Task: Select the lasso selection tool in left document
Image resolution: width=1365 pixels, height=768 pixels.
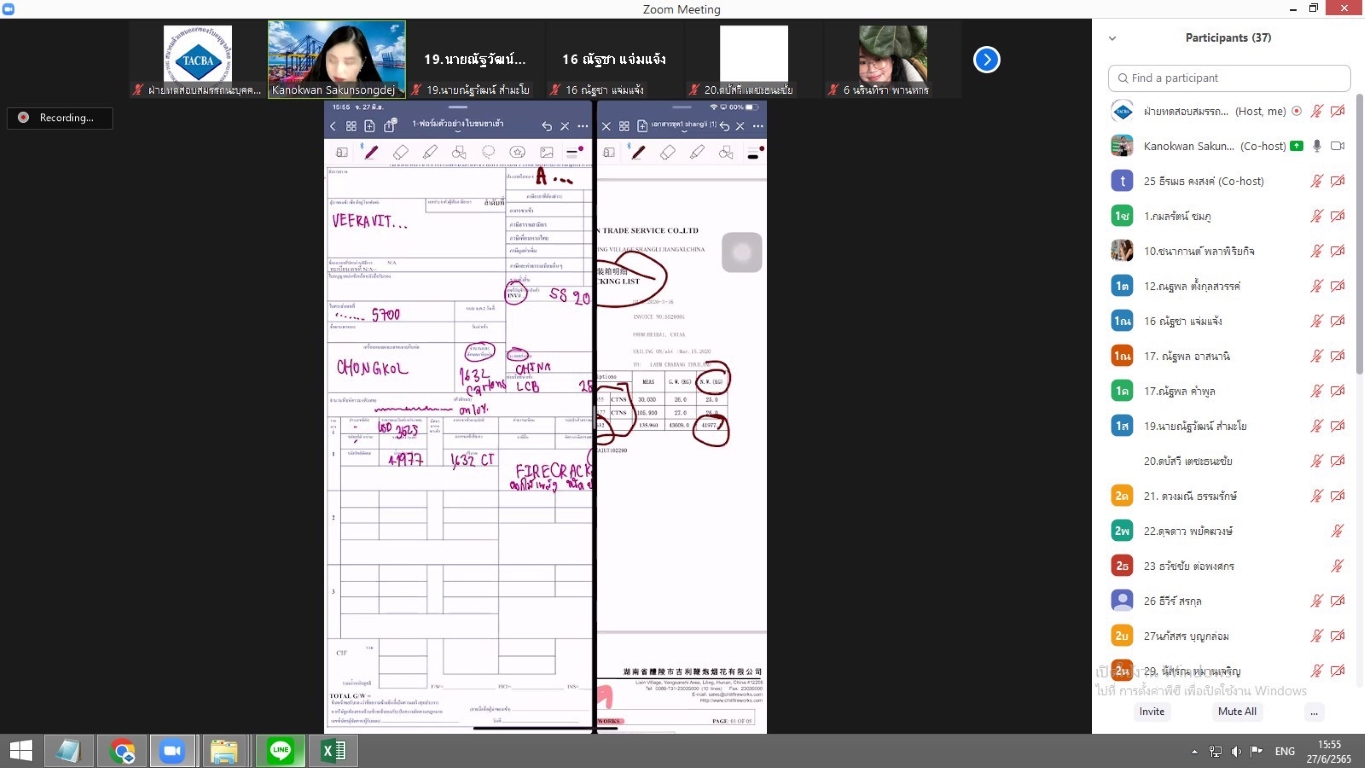Action: 488,153
